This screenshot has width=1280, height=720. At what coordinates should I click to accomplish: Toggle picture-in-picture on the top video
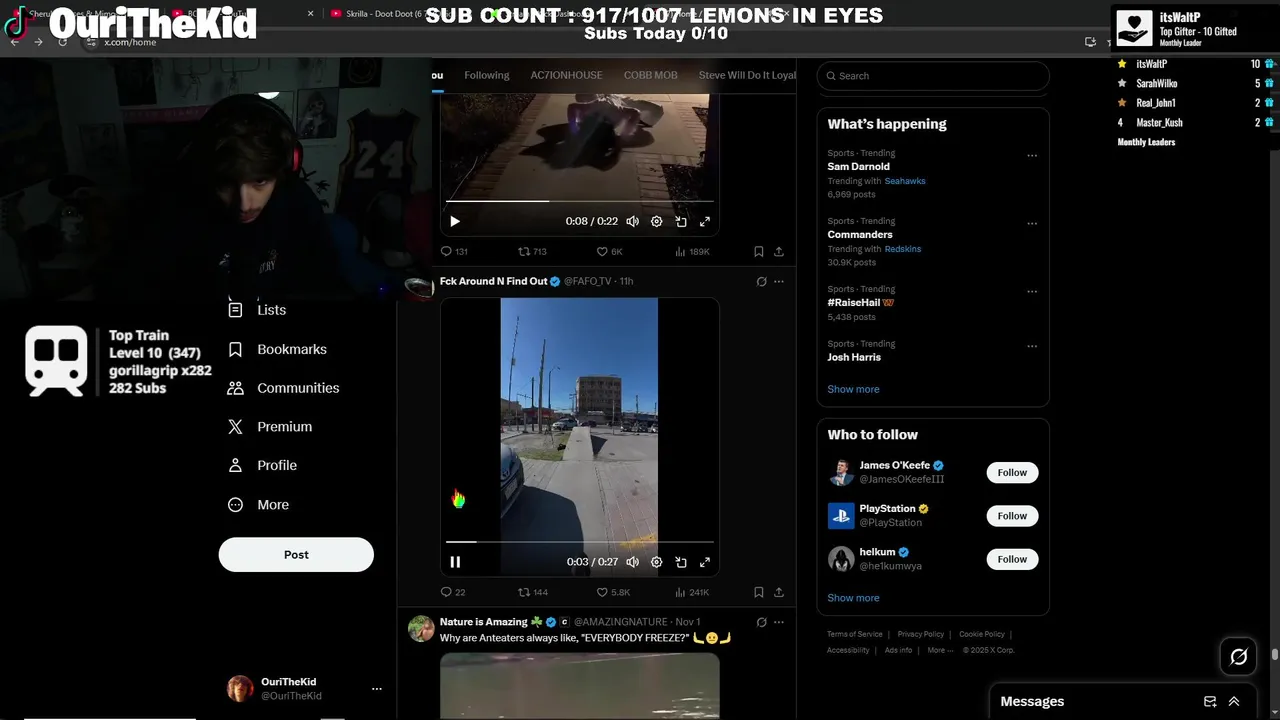(x=681, y=221)
